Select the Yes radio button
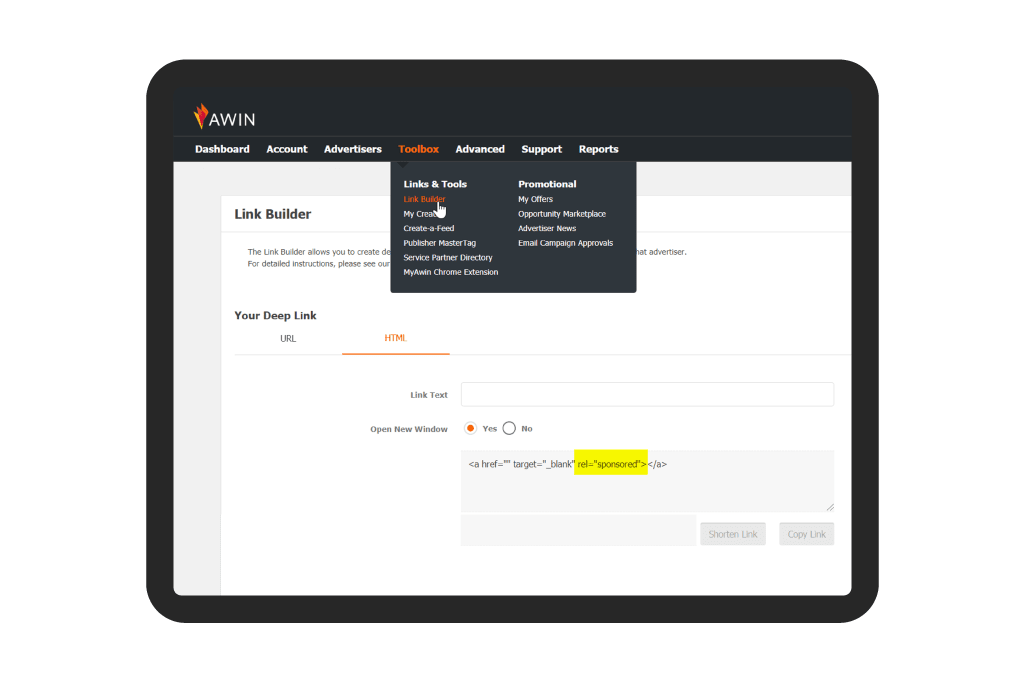The width and height of the screenshot is (1025, 682). click(x=471, y=428)
